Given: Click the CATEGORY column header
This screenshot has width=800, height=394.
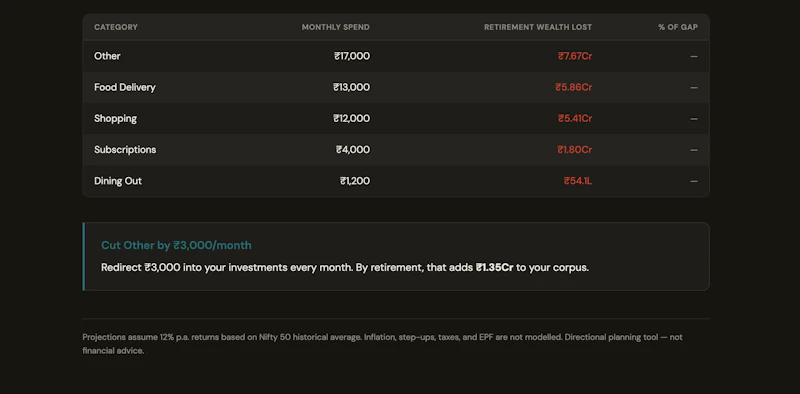Looking at the screenshot, I should (116, 27).
